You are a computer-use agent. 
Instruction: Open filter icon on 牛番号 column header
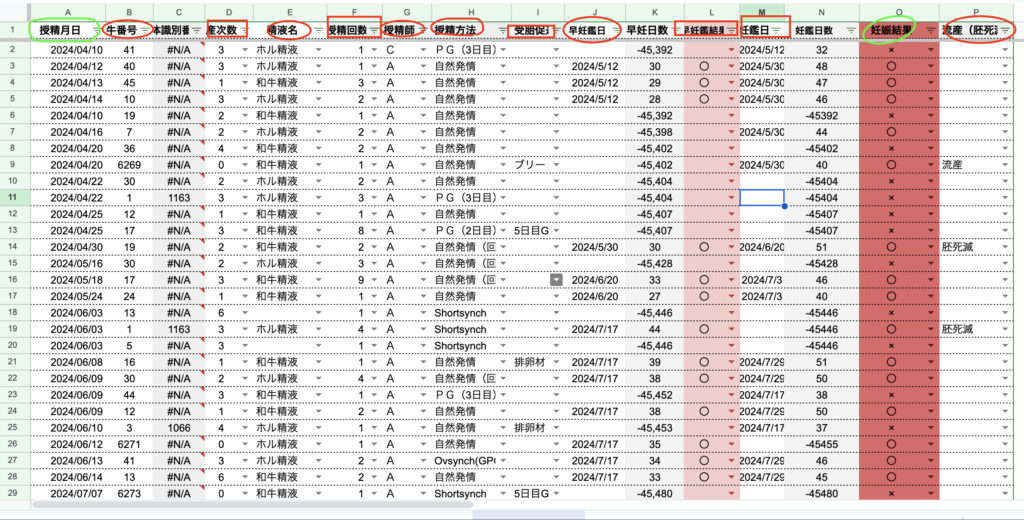pyautogui.click(x=145, y=31)
